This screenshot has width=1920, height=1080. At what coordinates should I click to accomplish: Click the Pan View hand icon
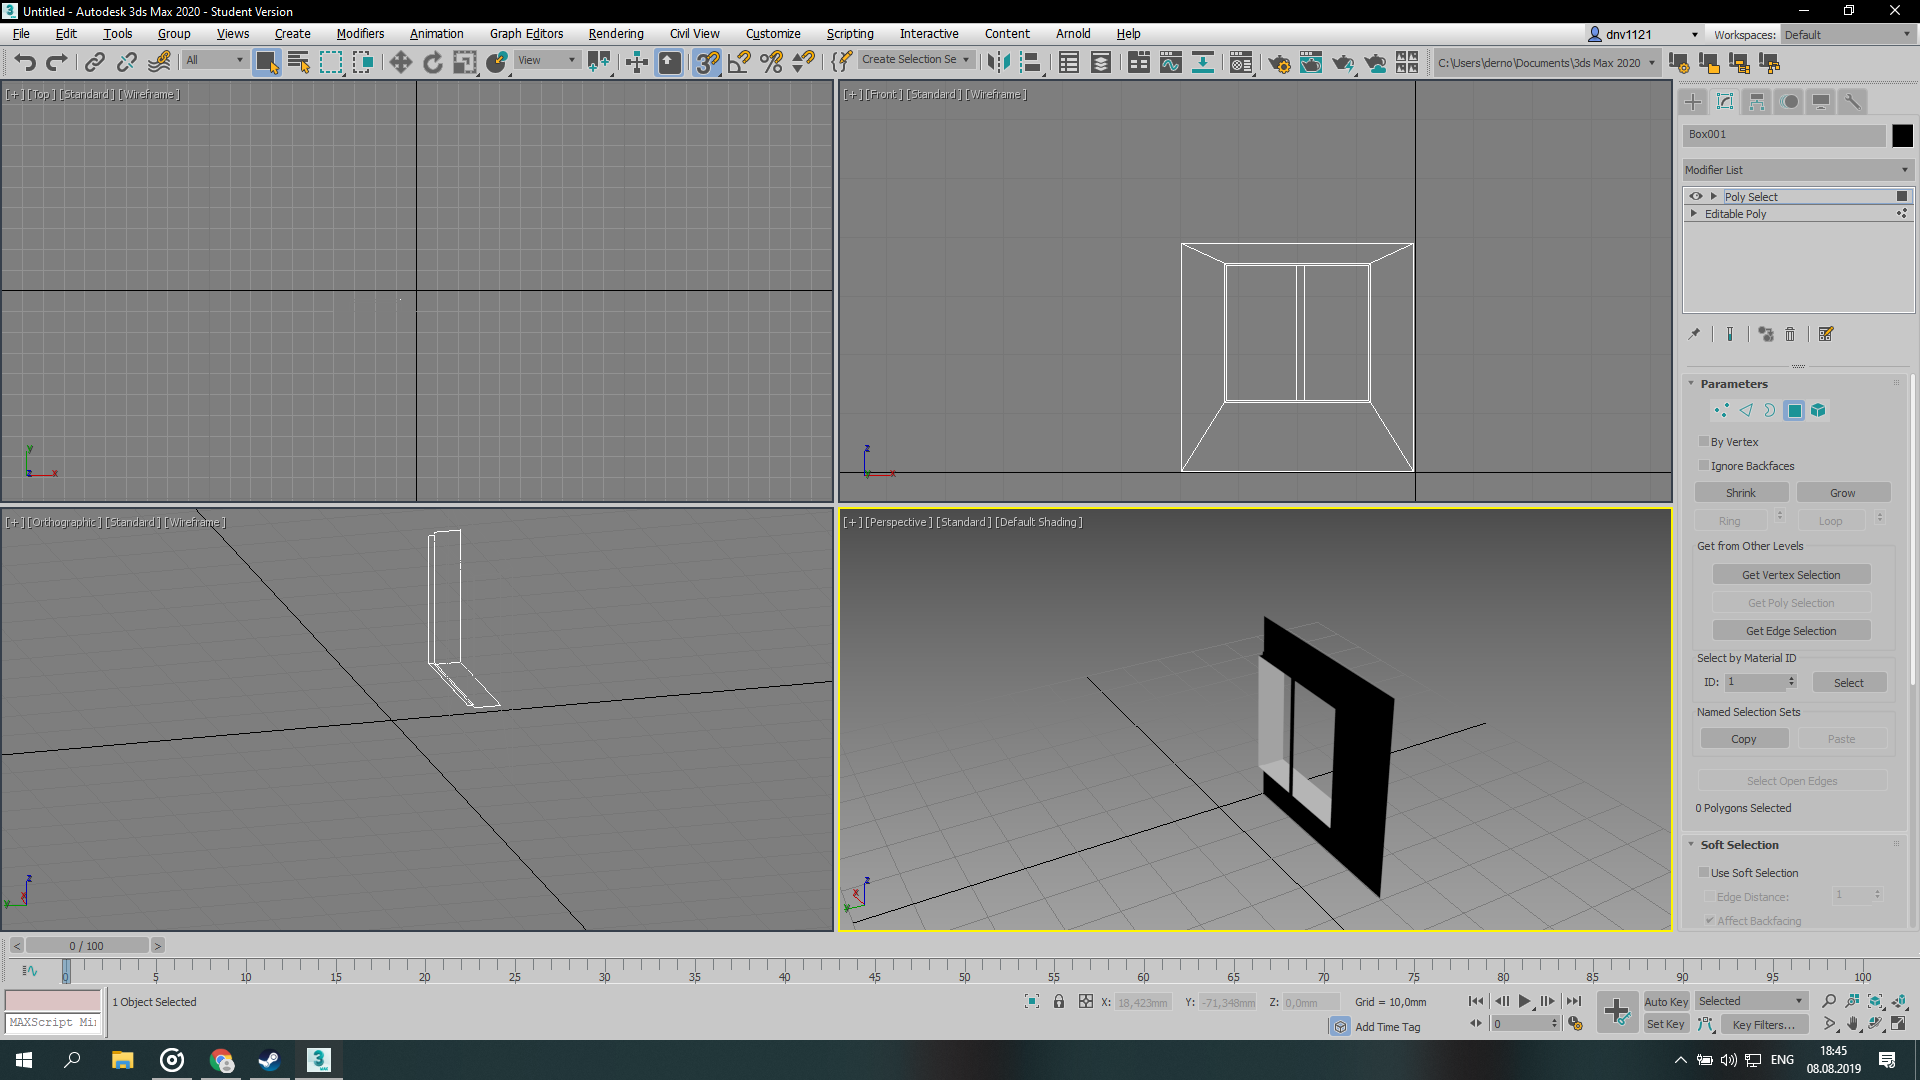point(1852,1024)
